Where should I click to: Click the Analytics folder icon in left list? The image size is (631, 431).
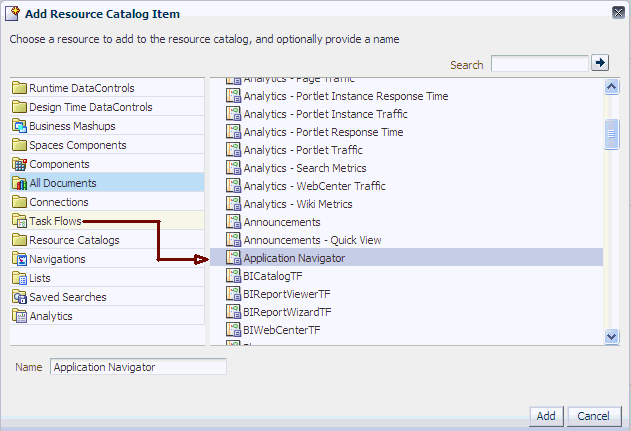[19, 316]
